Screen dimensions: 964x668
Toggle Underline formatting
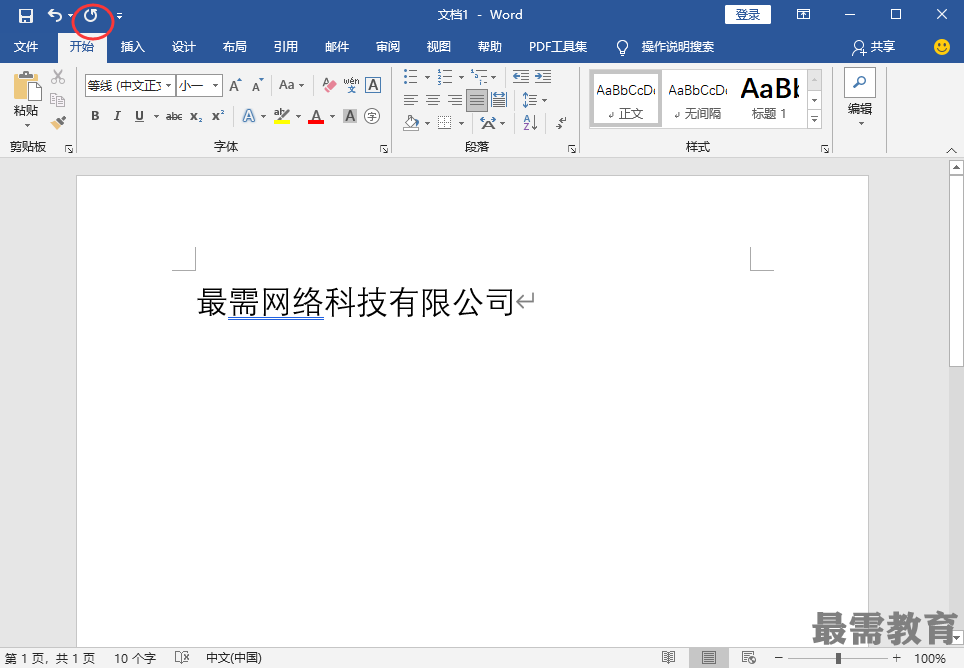140,116
